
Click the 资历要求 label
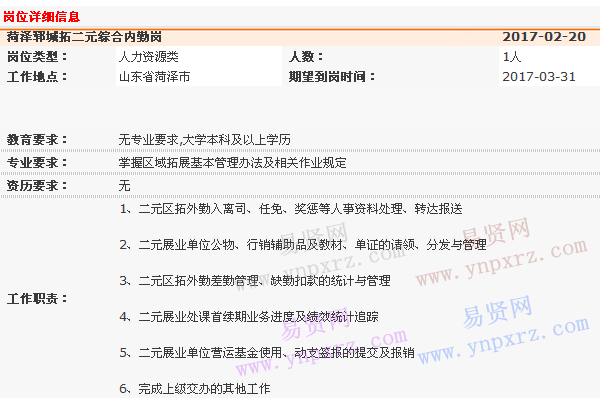pos(37,186)
